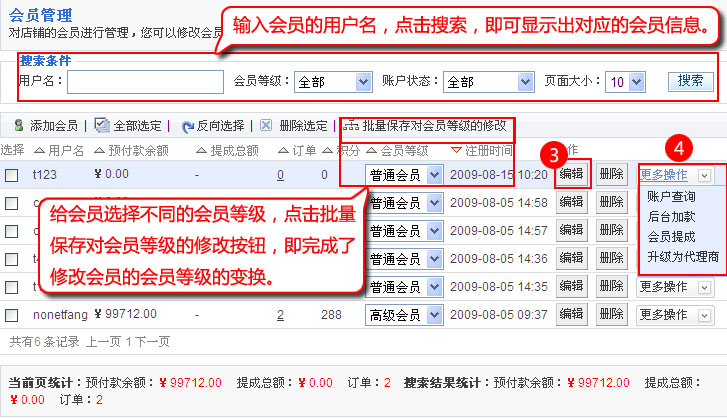Click points value 288
Image resolution: width=727 pixels, height=418 pixels.
331,315
